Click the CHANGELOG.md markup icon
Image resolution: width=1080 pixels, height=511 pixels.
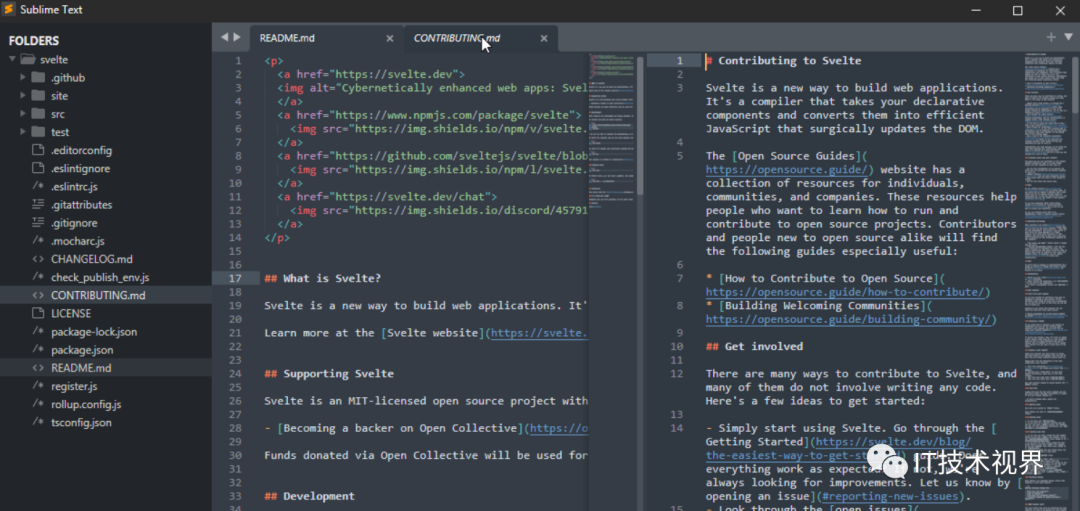[x=38, y=259]
